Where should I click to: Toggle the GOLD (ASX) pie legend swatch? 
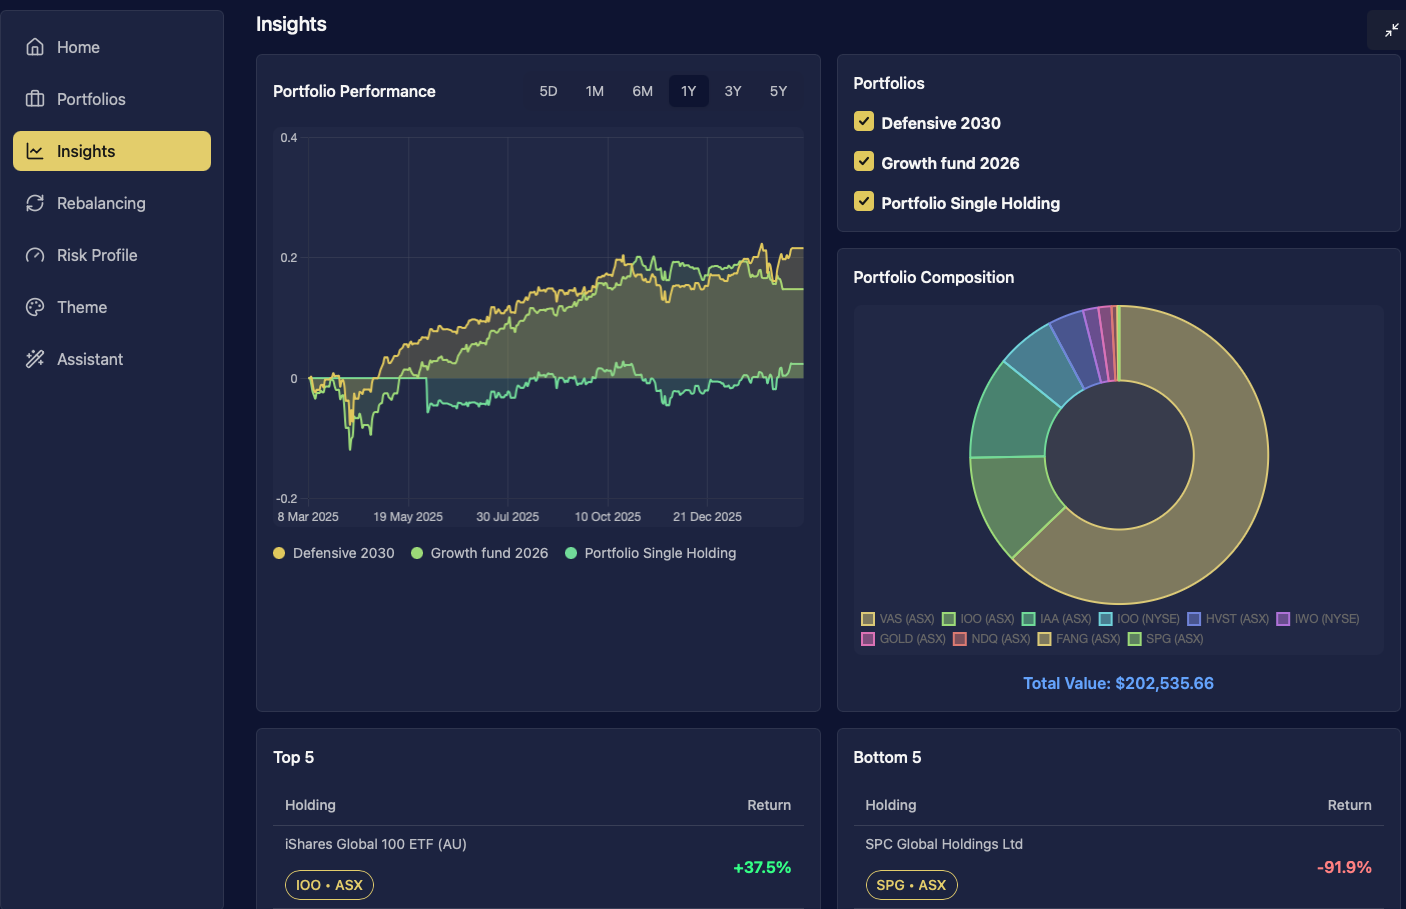[868, 639]
